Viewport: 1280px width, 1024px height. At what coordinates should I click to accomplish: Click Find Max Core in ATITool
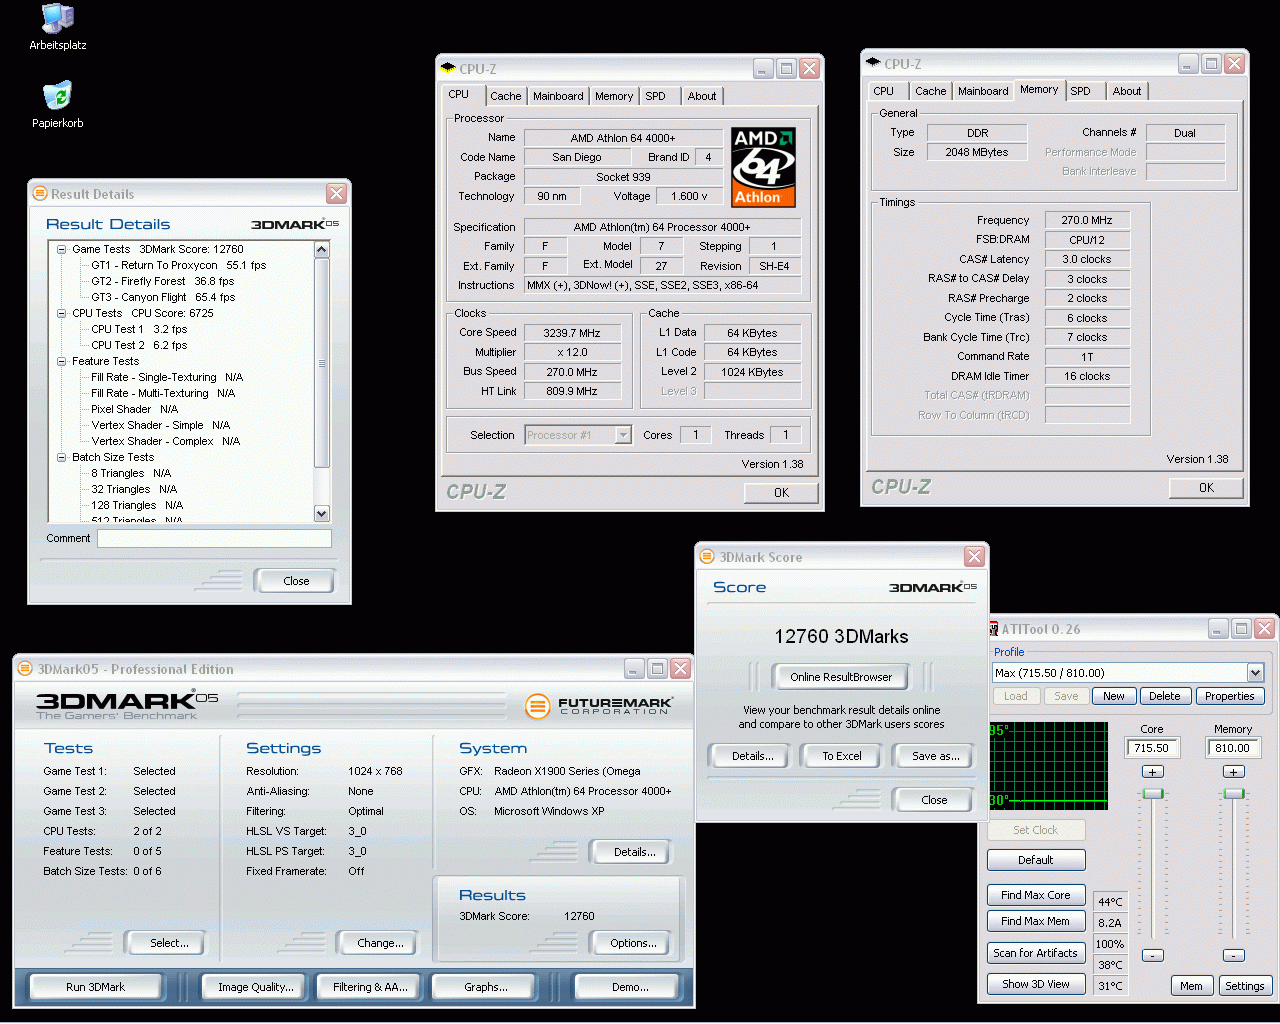[x=1036, y=895]
